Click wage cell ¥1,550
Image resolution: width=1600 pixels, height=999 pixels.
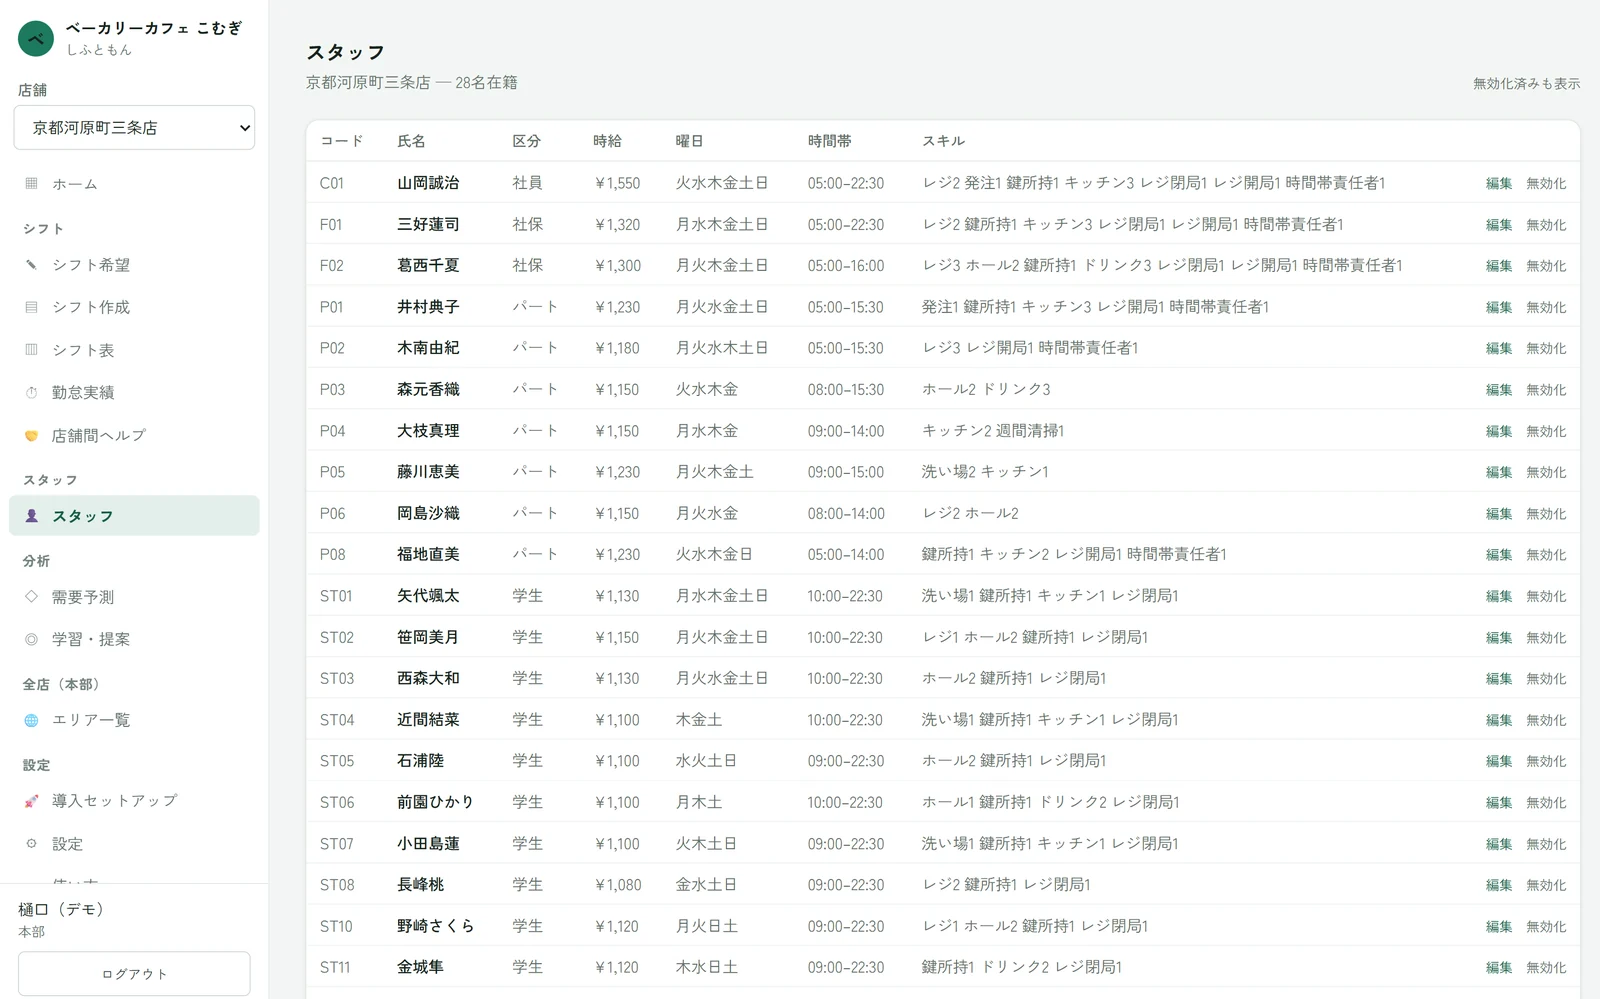617,183
